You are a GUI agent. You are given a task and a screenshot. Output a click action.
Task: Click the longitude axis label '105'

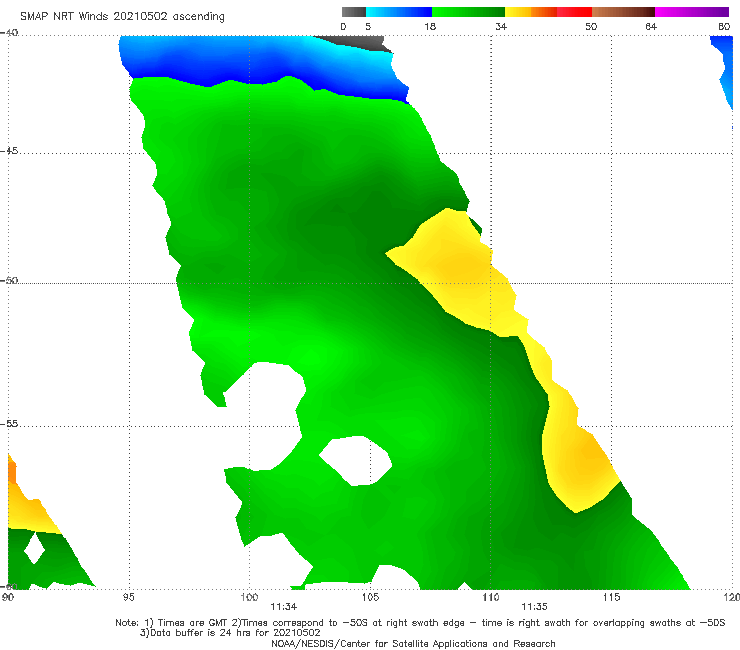pos(370,598)
